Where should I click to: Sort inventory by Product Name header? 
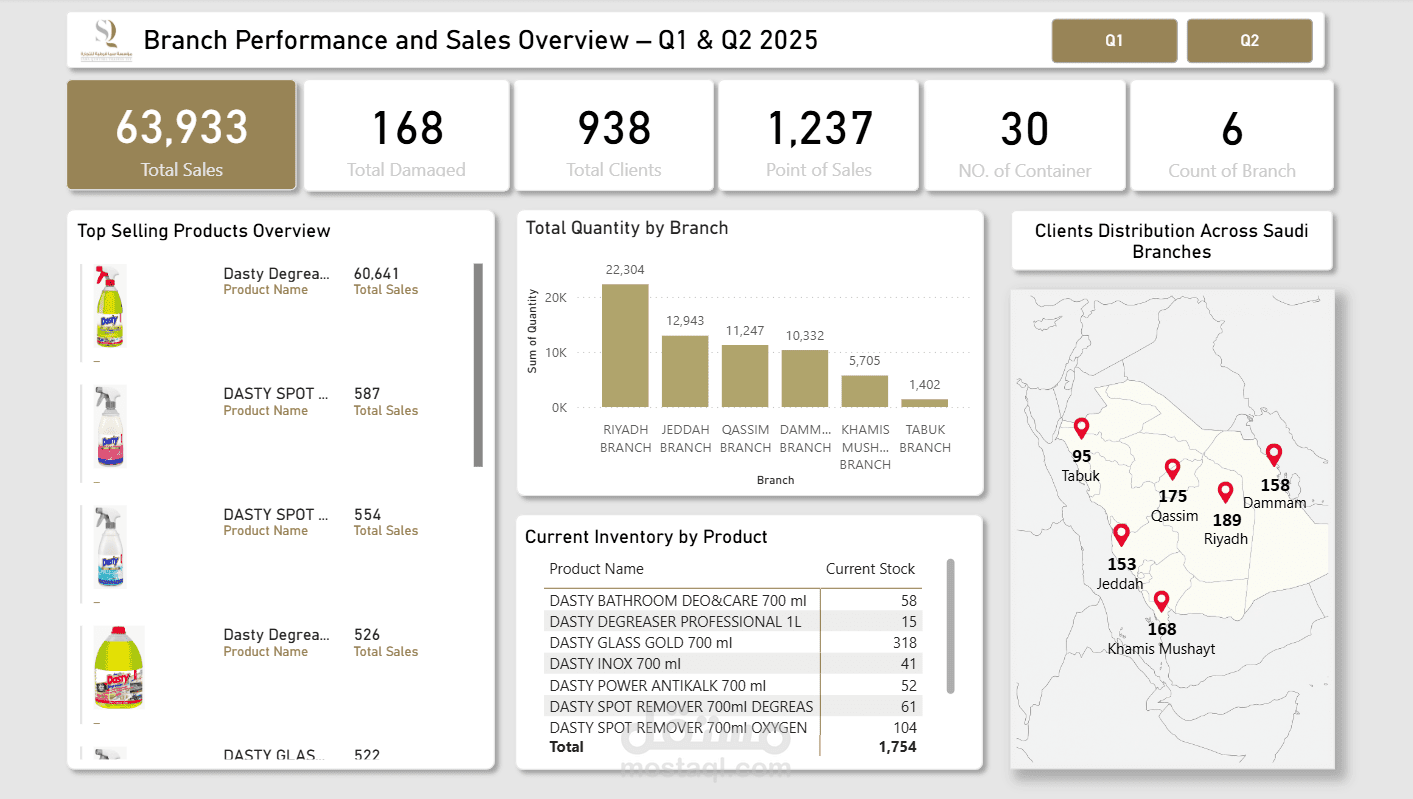coord(597,569)
